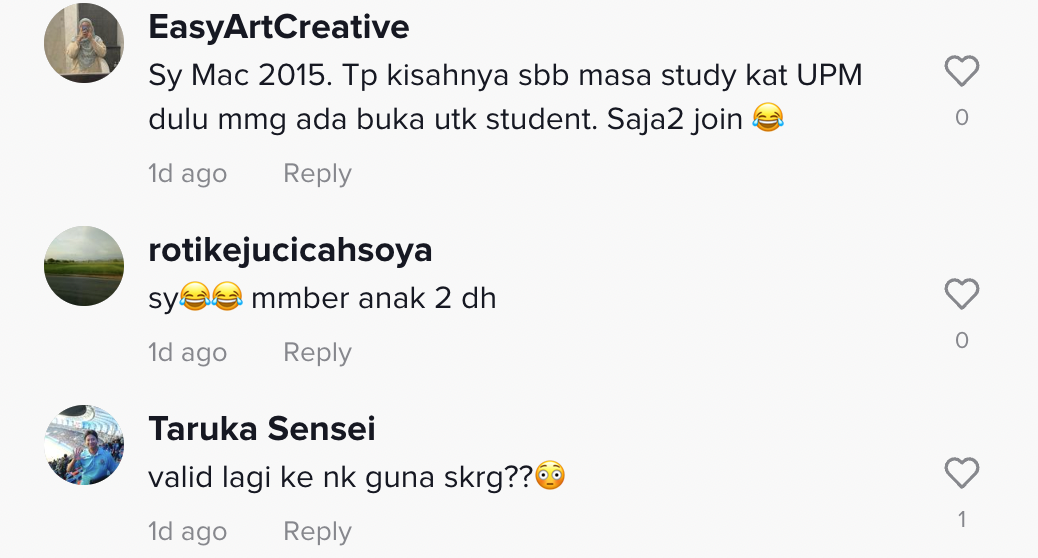Select the comment 'valid lagi ke nk guna skrg??'
Viewport: 1038px width, 558px height.
[356, 477]
